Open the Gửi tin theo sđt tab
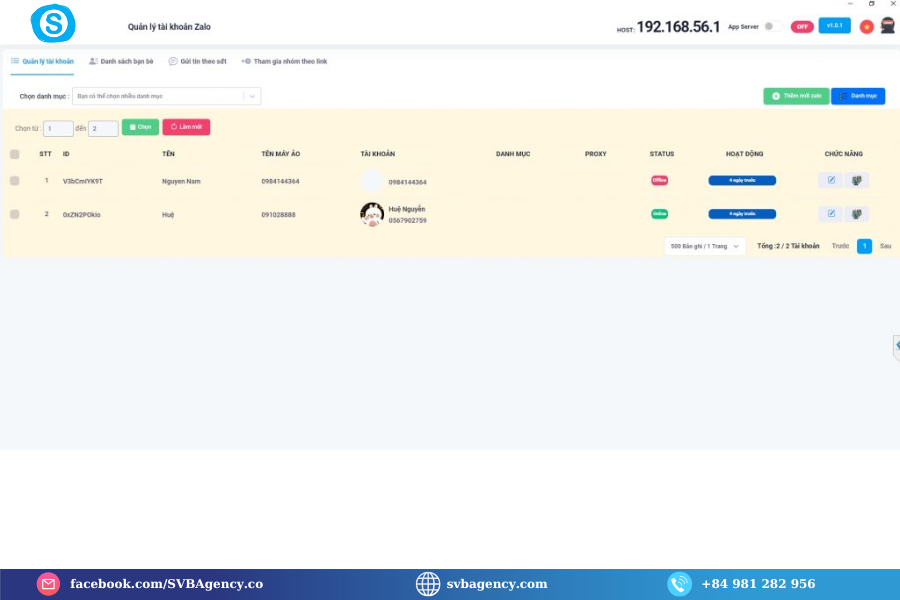This screenshot has width=900, height=600. (197, 62)
